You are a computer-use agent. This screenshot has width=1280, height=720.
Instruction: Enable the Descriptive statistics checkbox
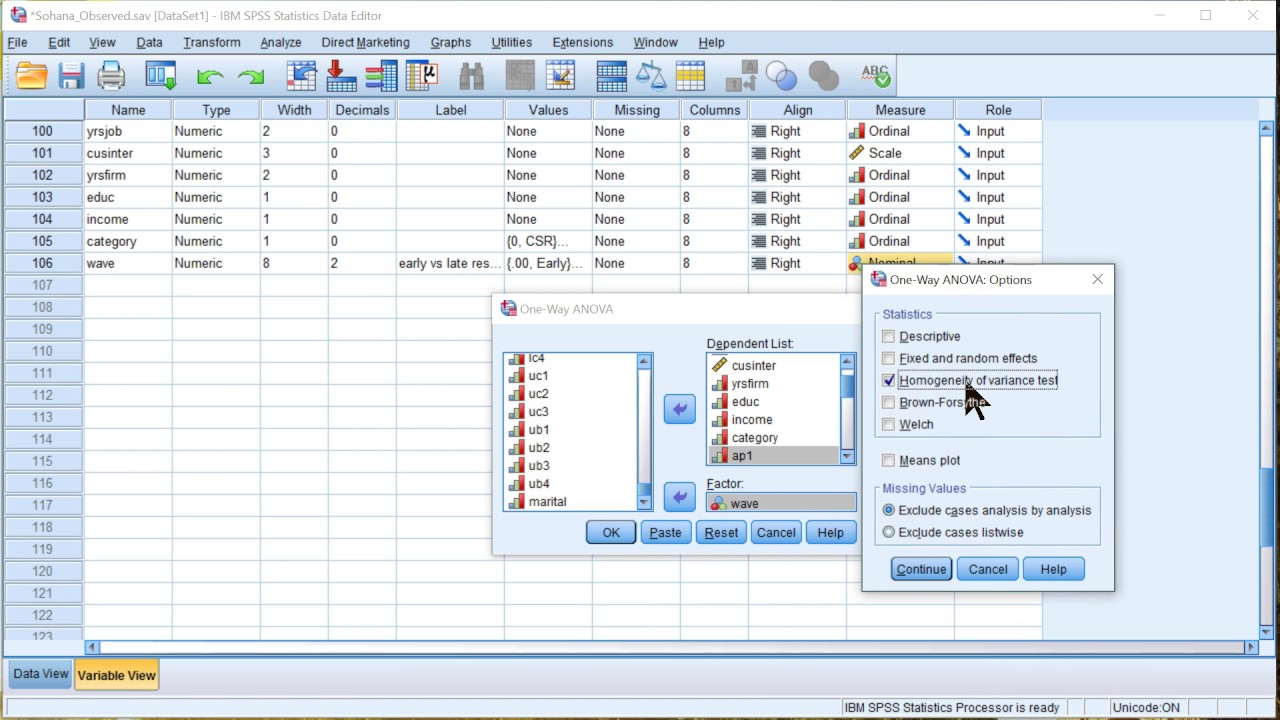(x=888, y=337)
